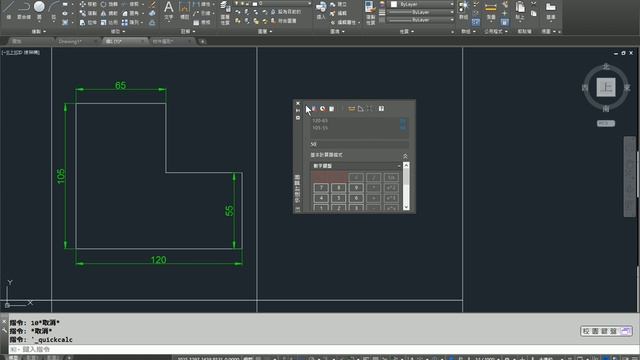This screenshot has height=360, width=640.
Task: Click the QuickCalc input box showing 50
Action: point(359,144)
